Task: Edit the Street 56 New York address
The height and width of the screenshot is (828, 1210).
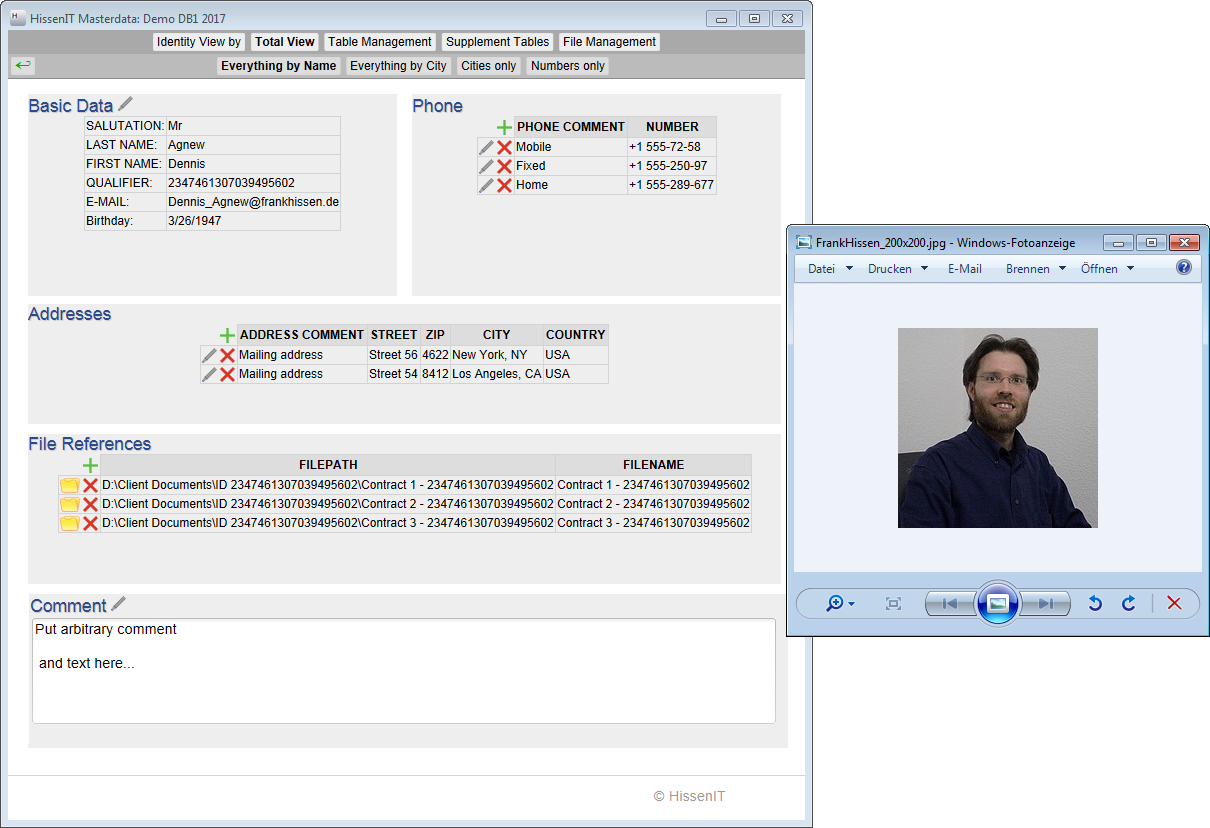Action: [x=209, y=355]
